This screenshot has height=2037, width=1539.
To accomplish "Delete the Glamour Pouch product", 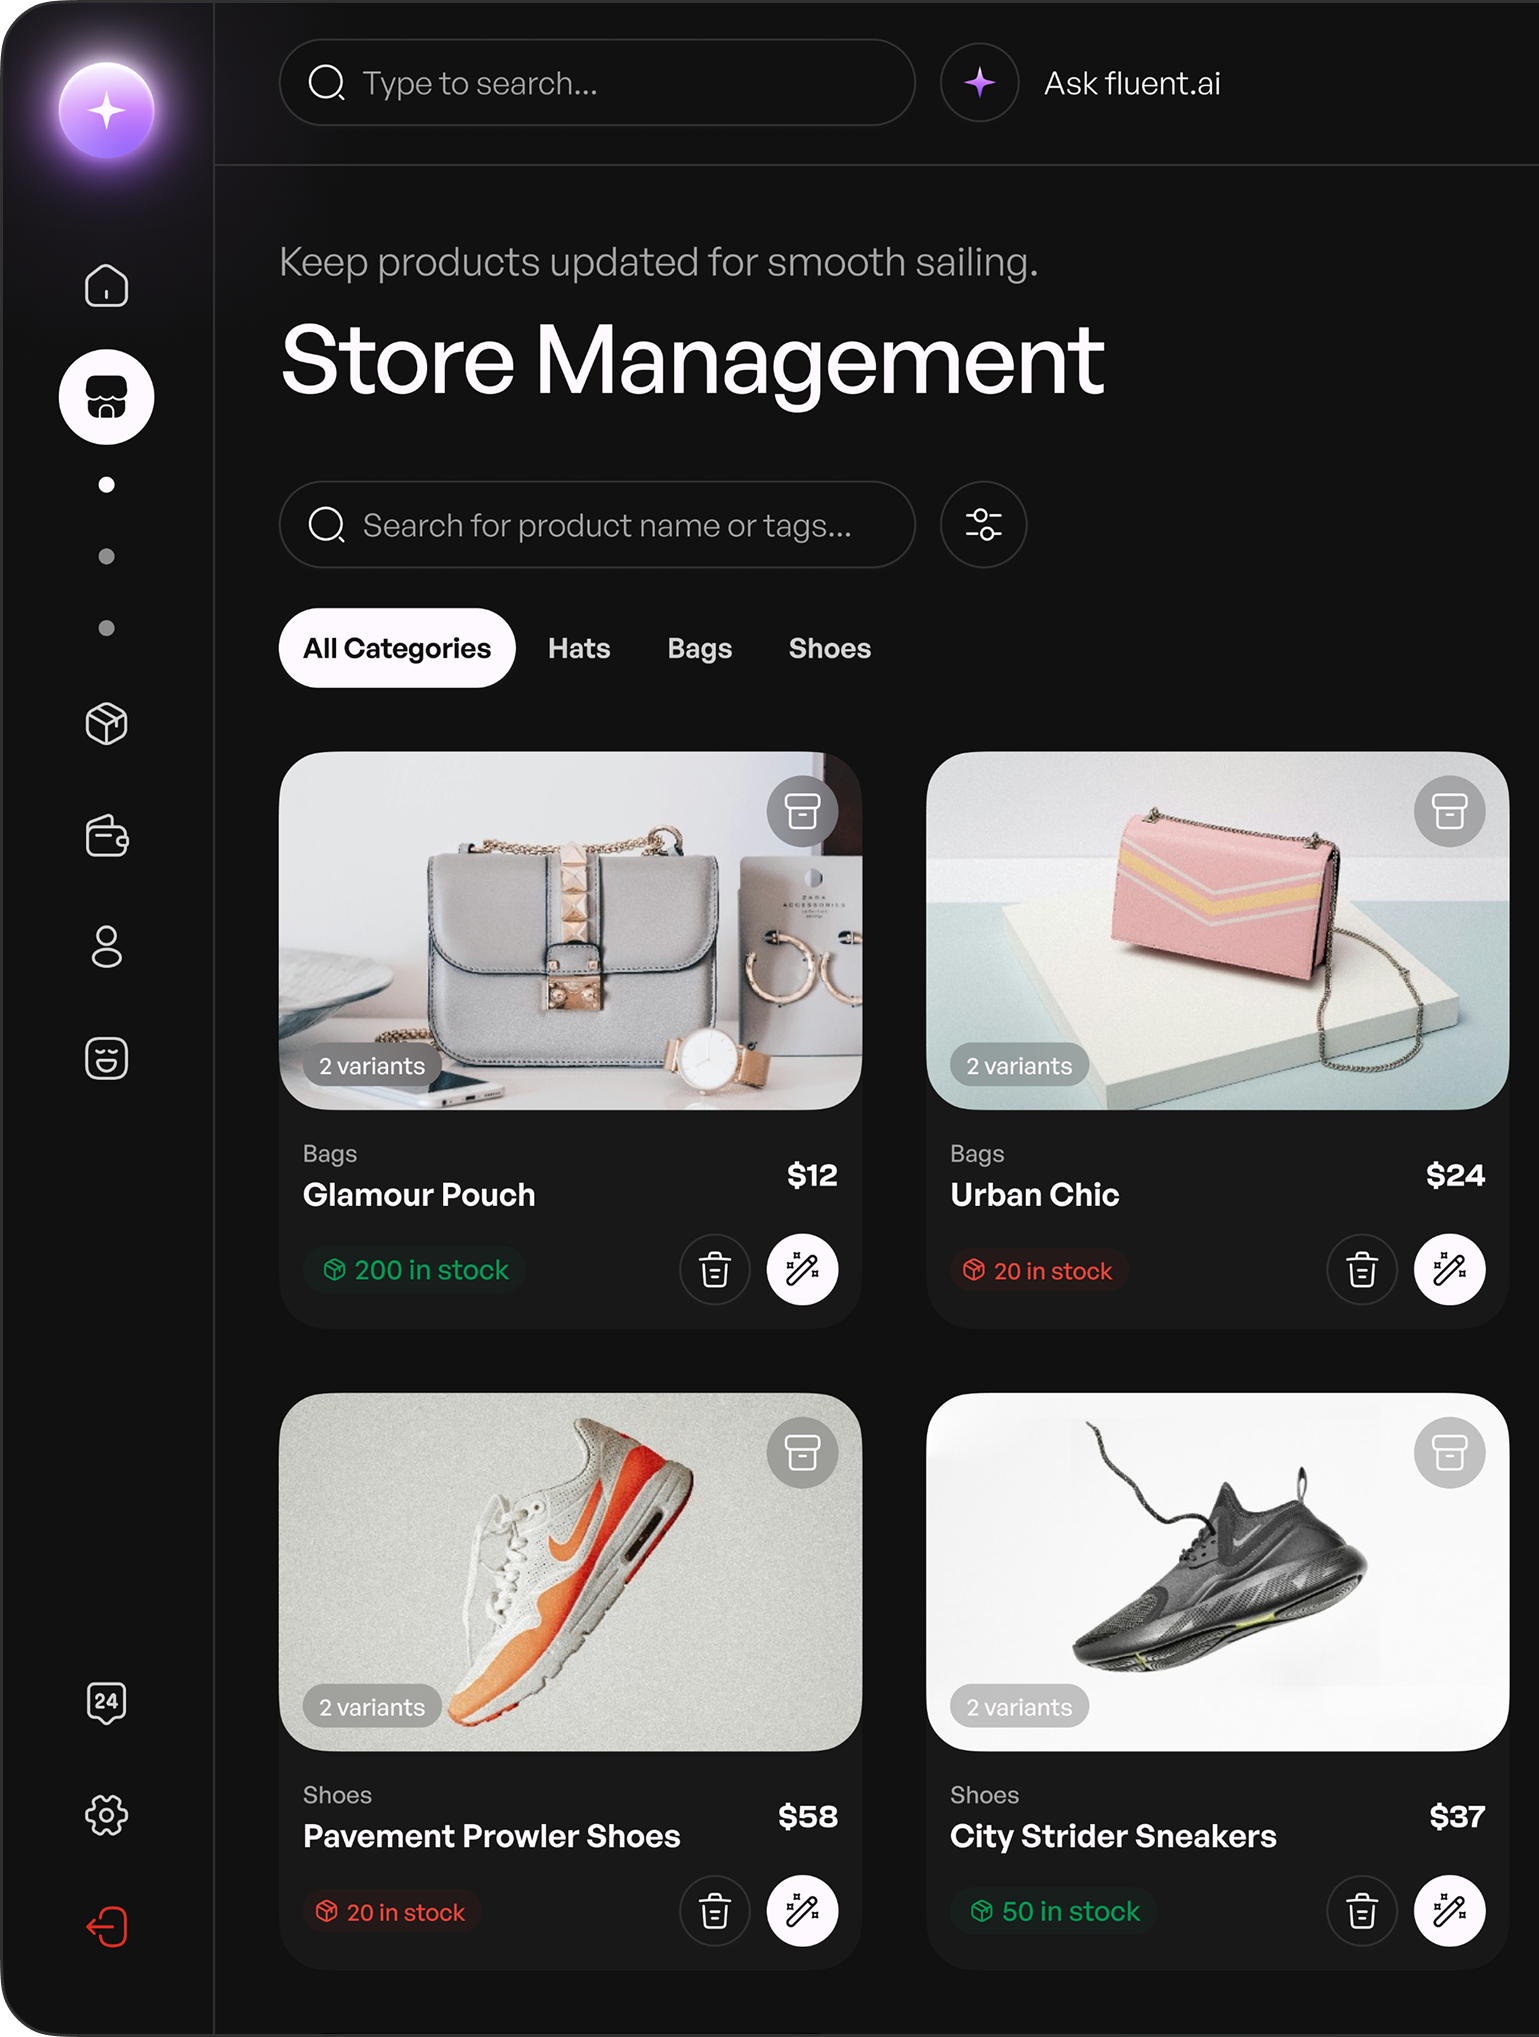I will (x=714, y=1270).
